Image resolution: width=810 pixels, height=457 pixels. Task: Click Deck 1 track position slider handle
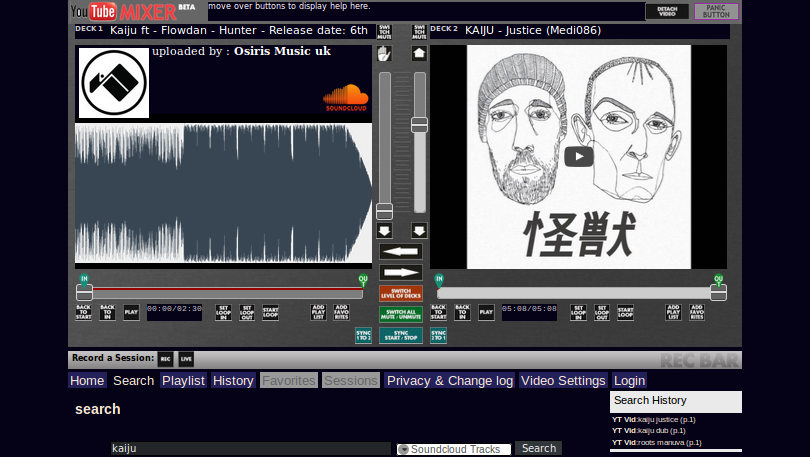84,293
